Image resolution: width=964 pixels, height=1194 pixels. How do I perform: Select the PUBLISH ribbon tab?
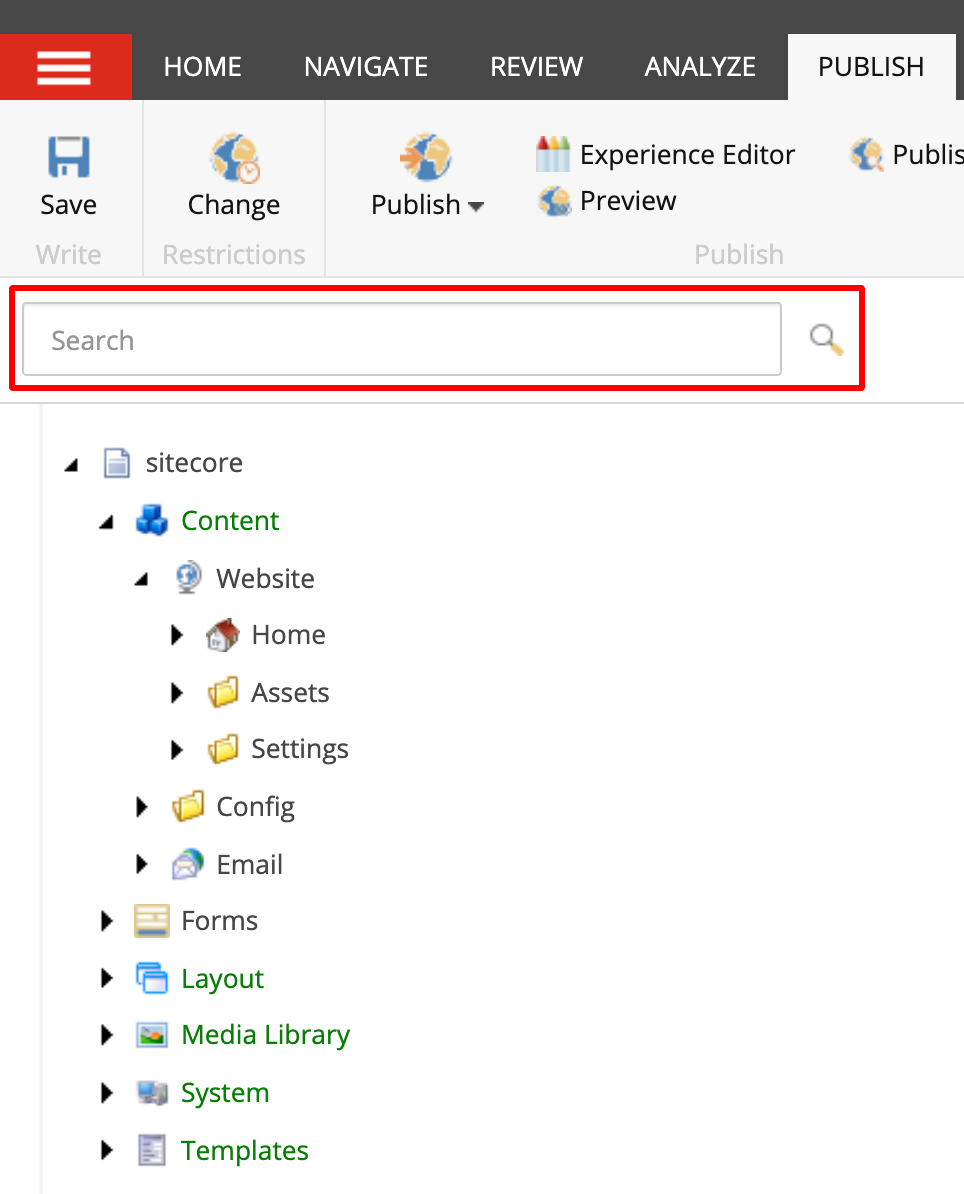[871, 67]
